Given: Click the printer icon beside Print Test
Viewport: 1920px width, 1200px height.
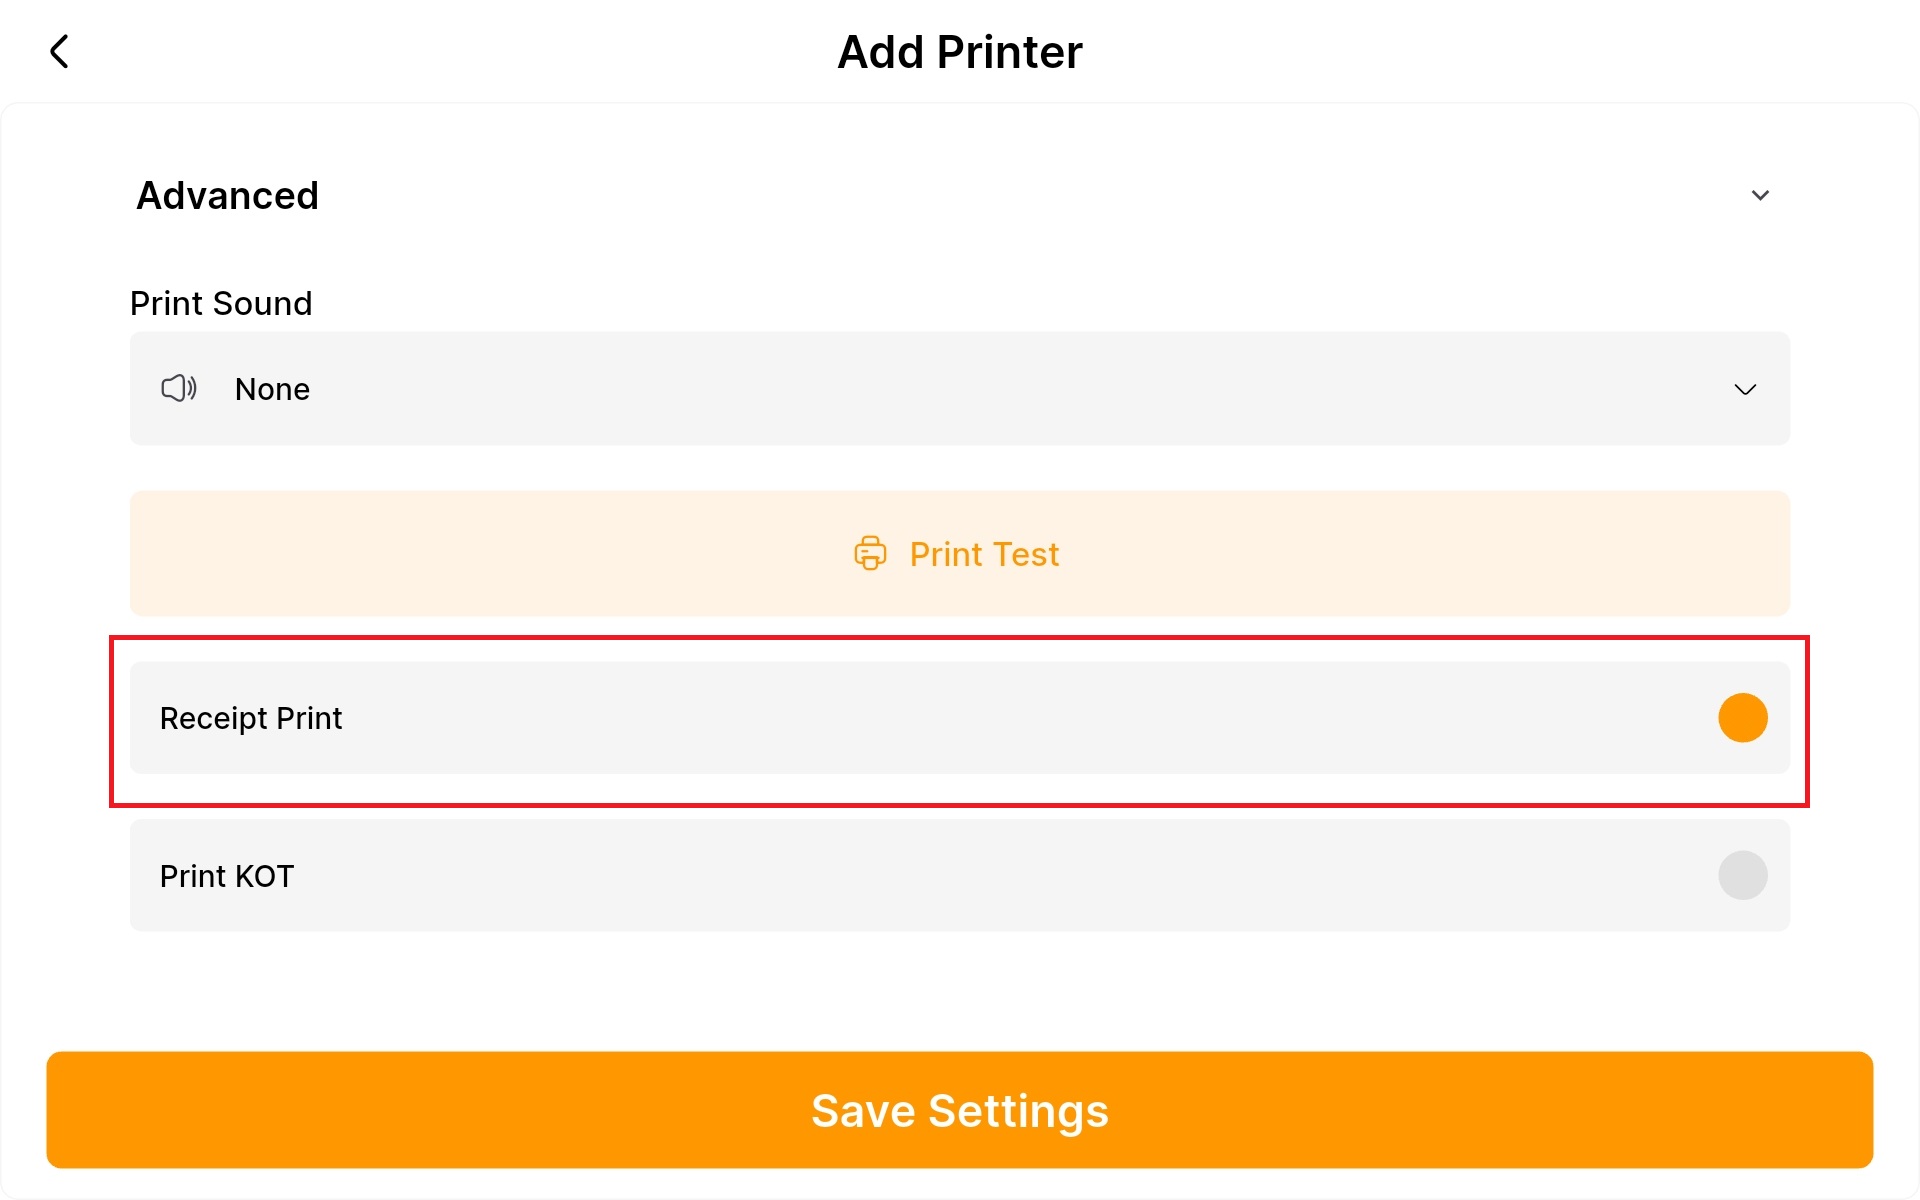Looking at the screenshot, I should pyautogui.click(x=870, y=553).
